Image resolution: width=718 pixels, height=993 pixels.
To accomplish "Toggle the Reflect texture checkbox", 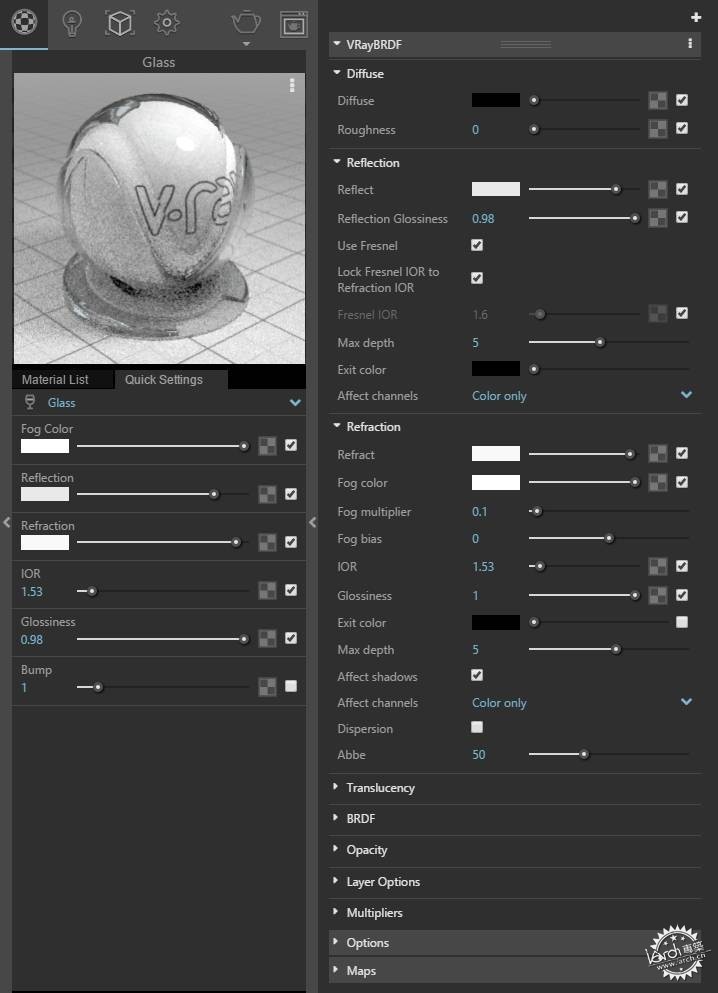I will click(x=682, y=189).
